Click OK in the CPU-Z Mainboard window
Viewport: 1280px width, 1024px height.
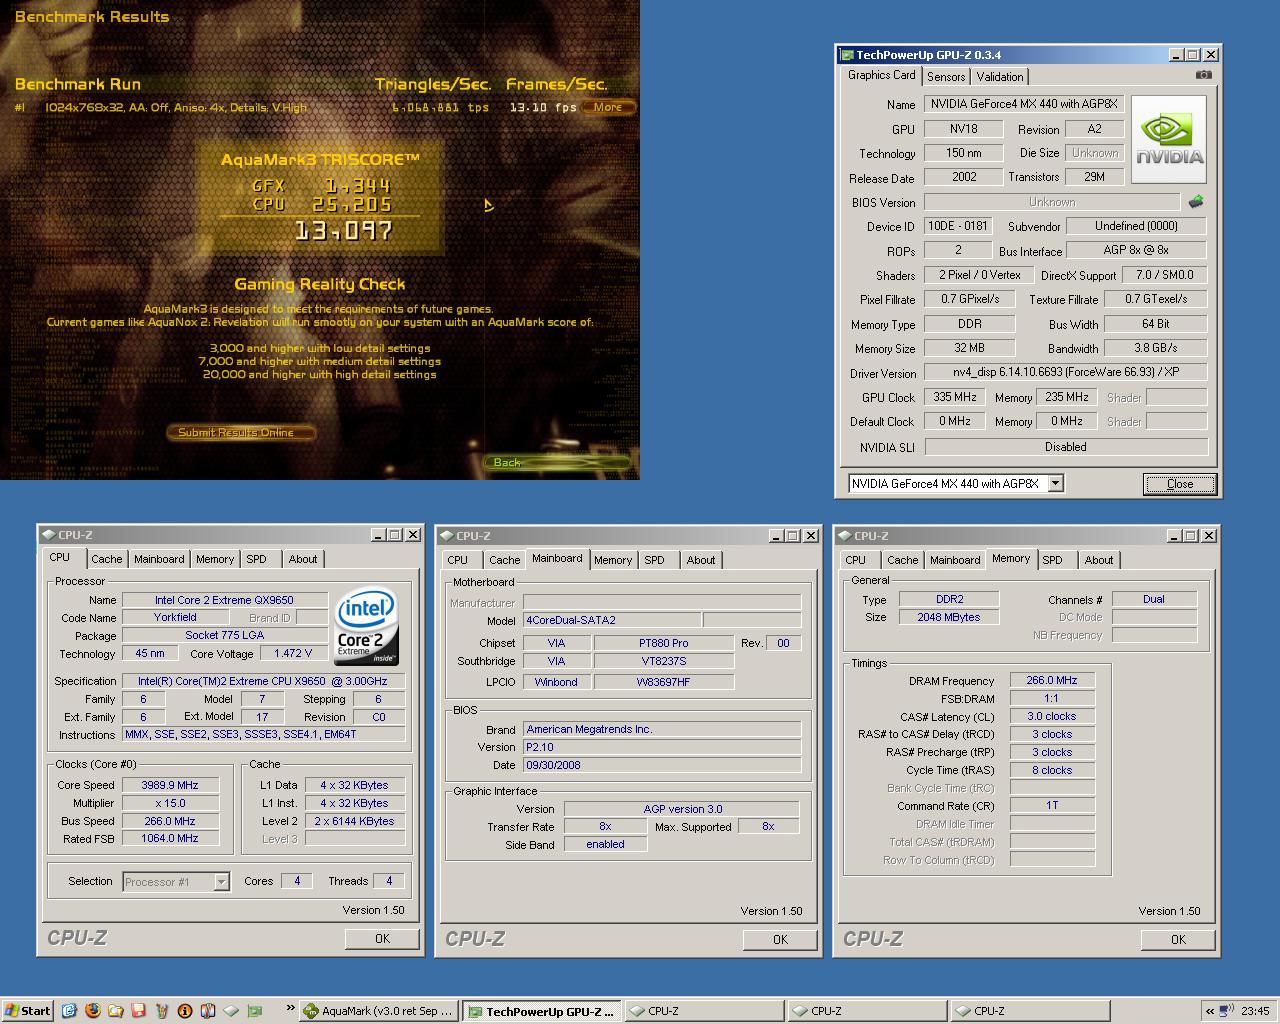tap(780, 939)
